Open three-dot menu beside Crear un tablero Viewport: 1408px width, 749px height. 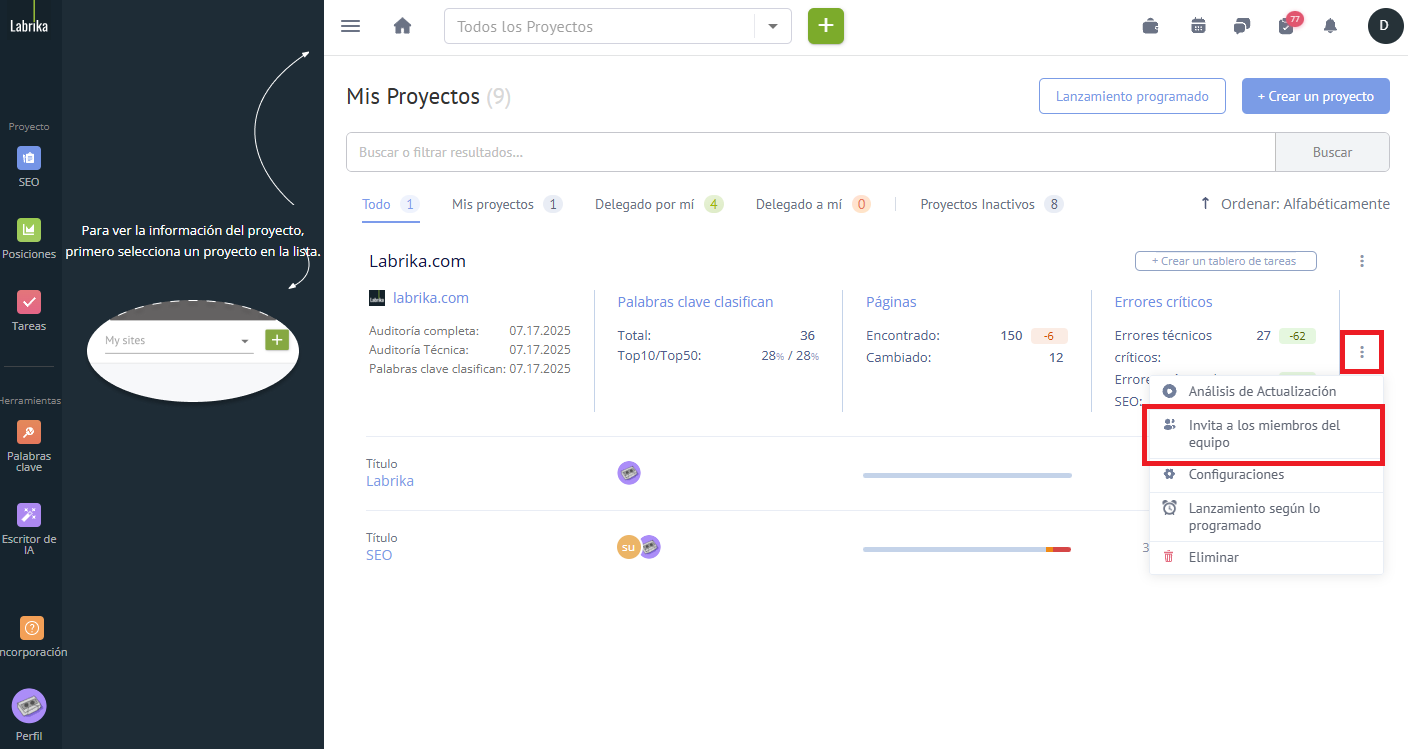tap(1362, 261)
